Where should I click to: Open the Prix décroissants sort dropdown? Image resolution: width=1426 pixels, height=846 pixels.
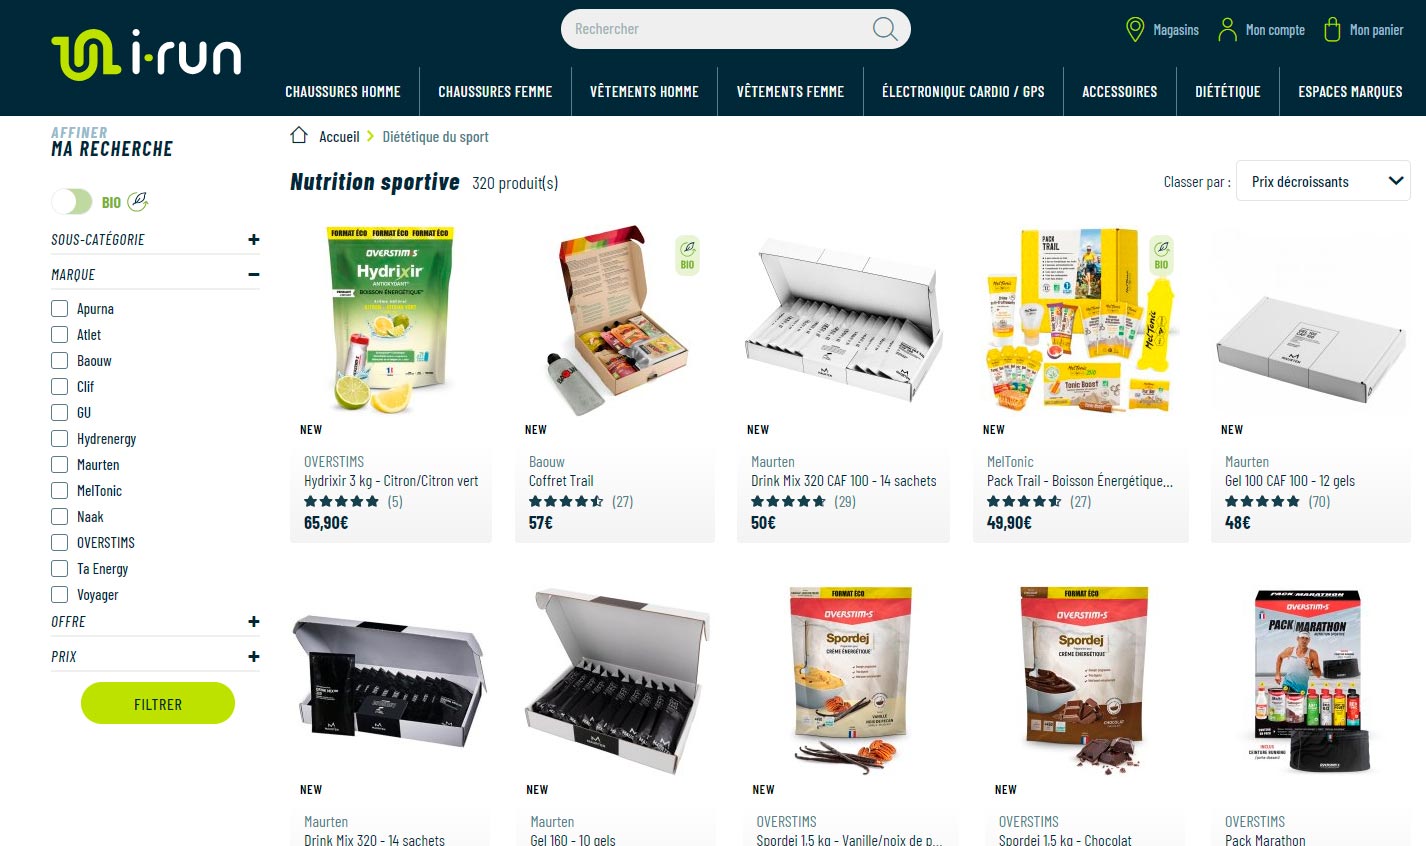tap(1323, 181)
